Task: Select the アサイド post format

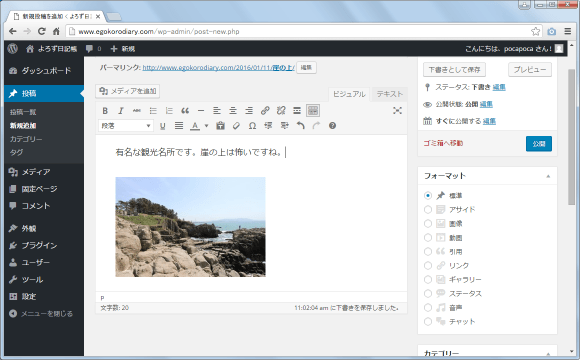Action: [428, 209]
